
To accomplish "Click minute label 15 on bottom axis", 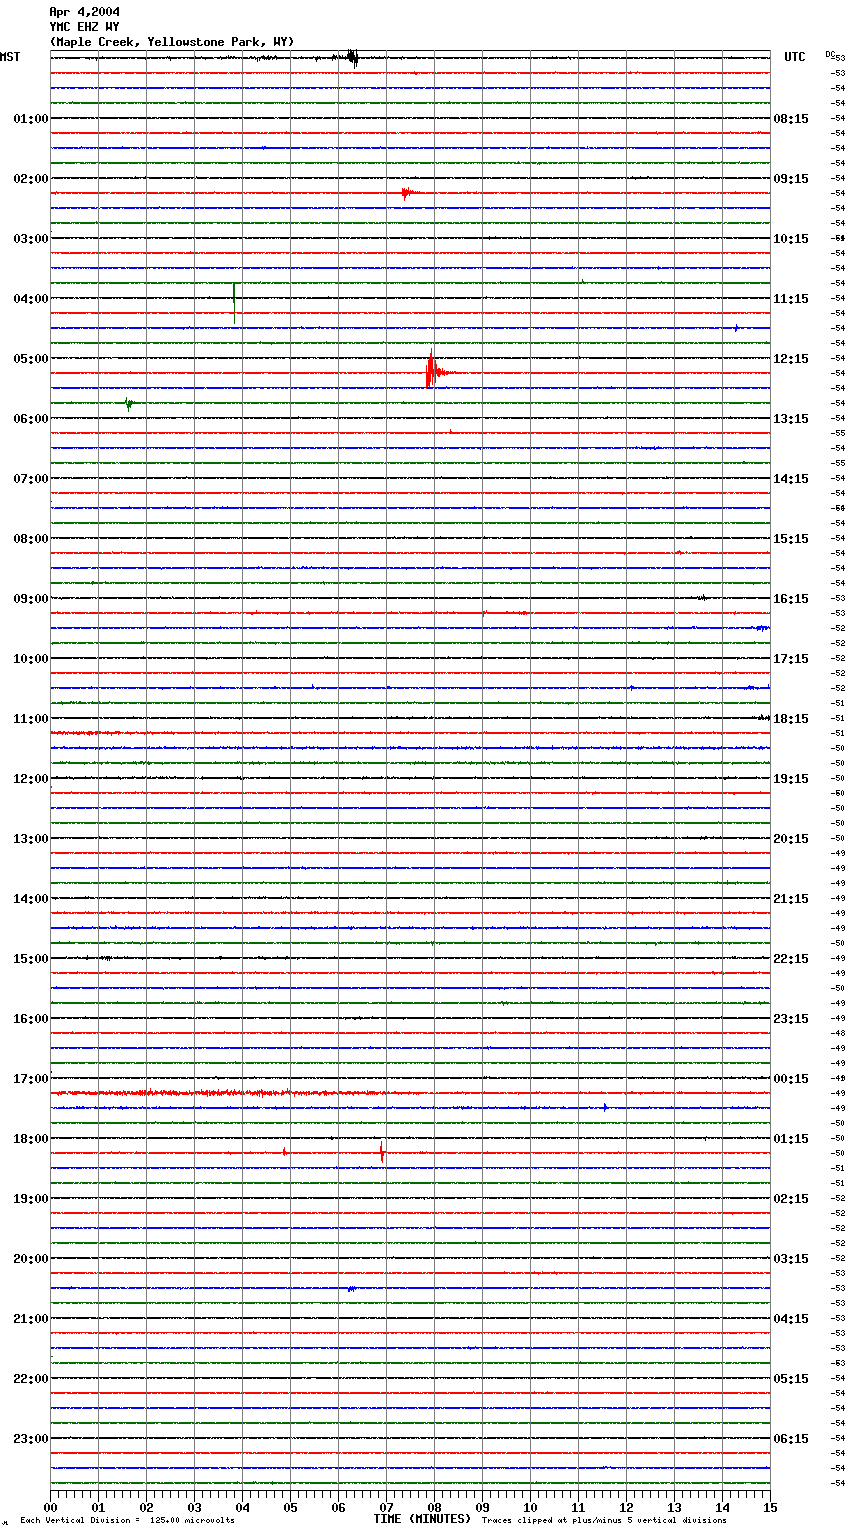I will [x=770, y=1507].
